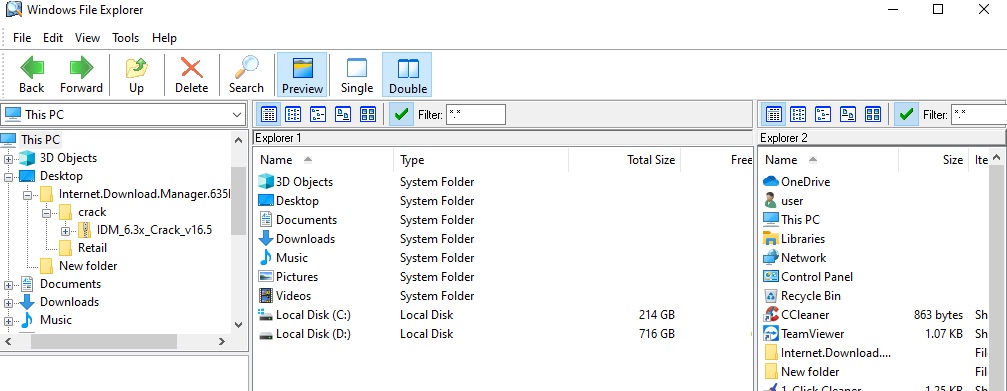Click the Explorer 1 Filter input field

click(476, 115)
